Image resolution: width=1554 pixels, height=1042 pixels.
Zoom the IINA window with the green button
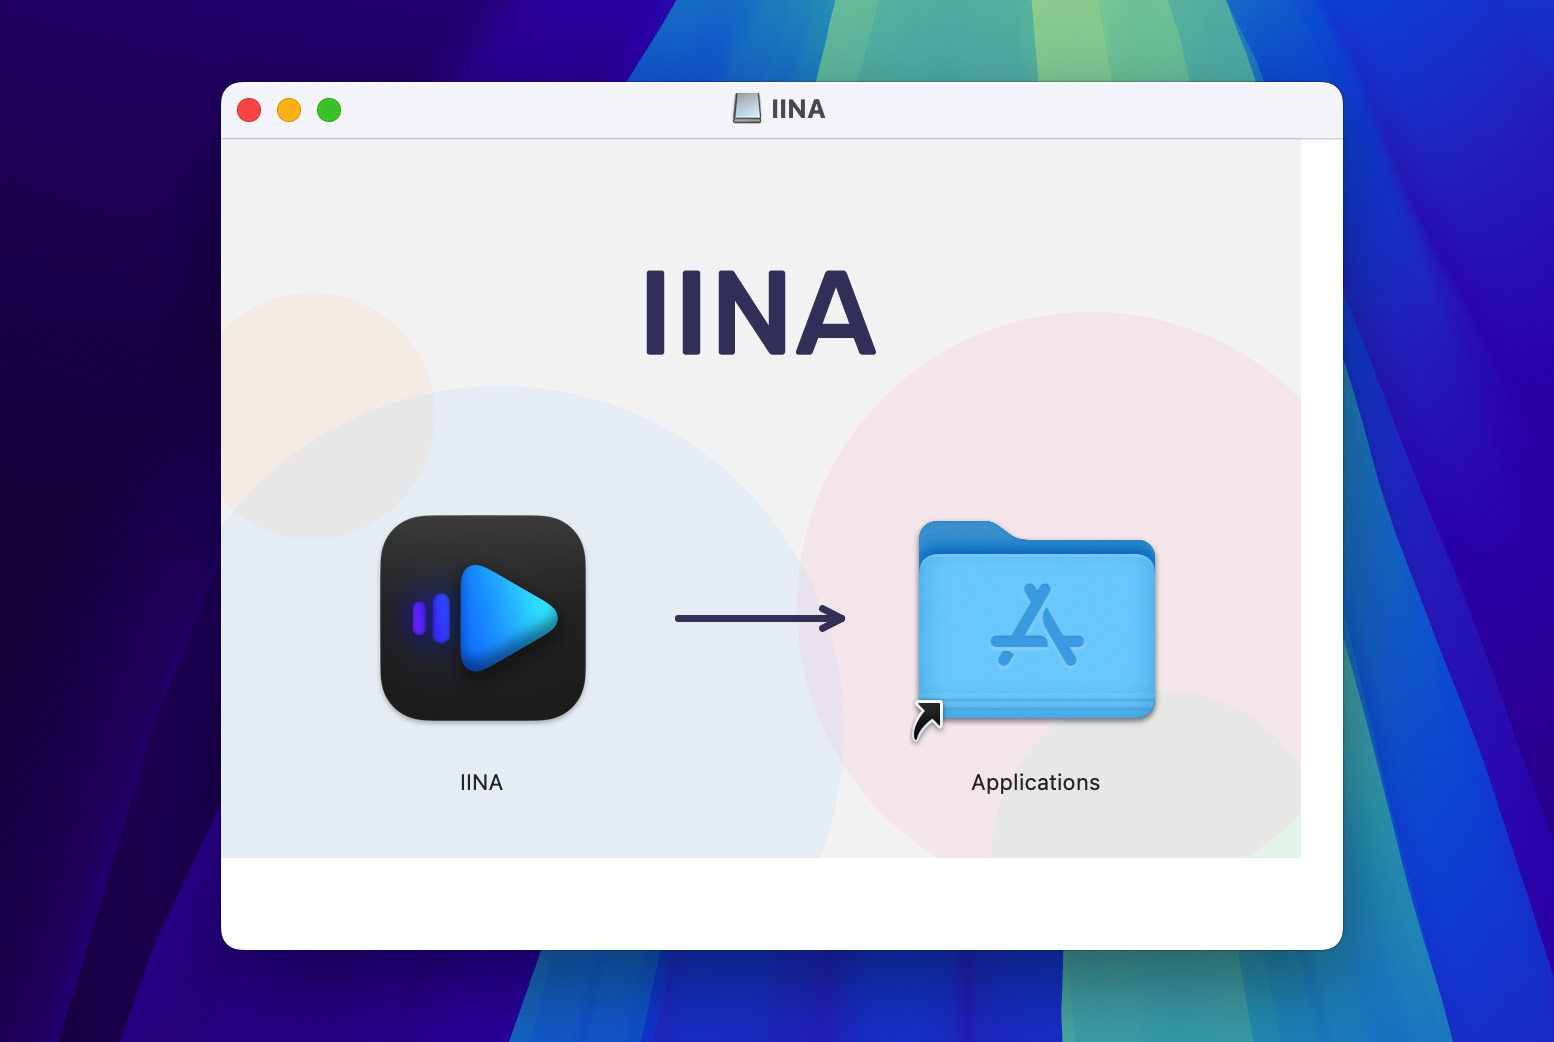click(x=329, y=110)
